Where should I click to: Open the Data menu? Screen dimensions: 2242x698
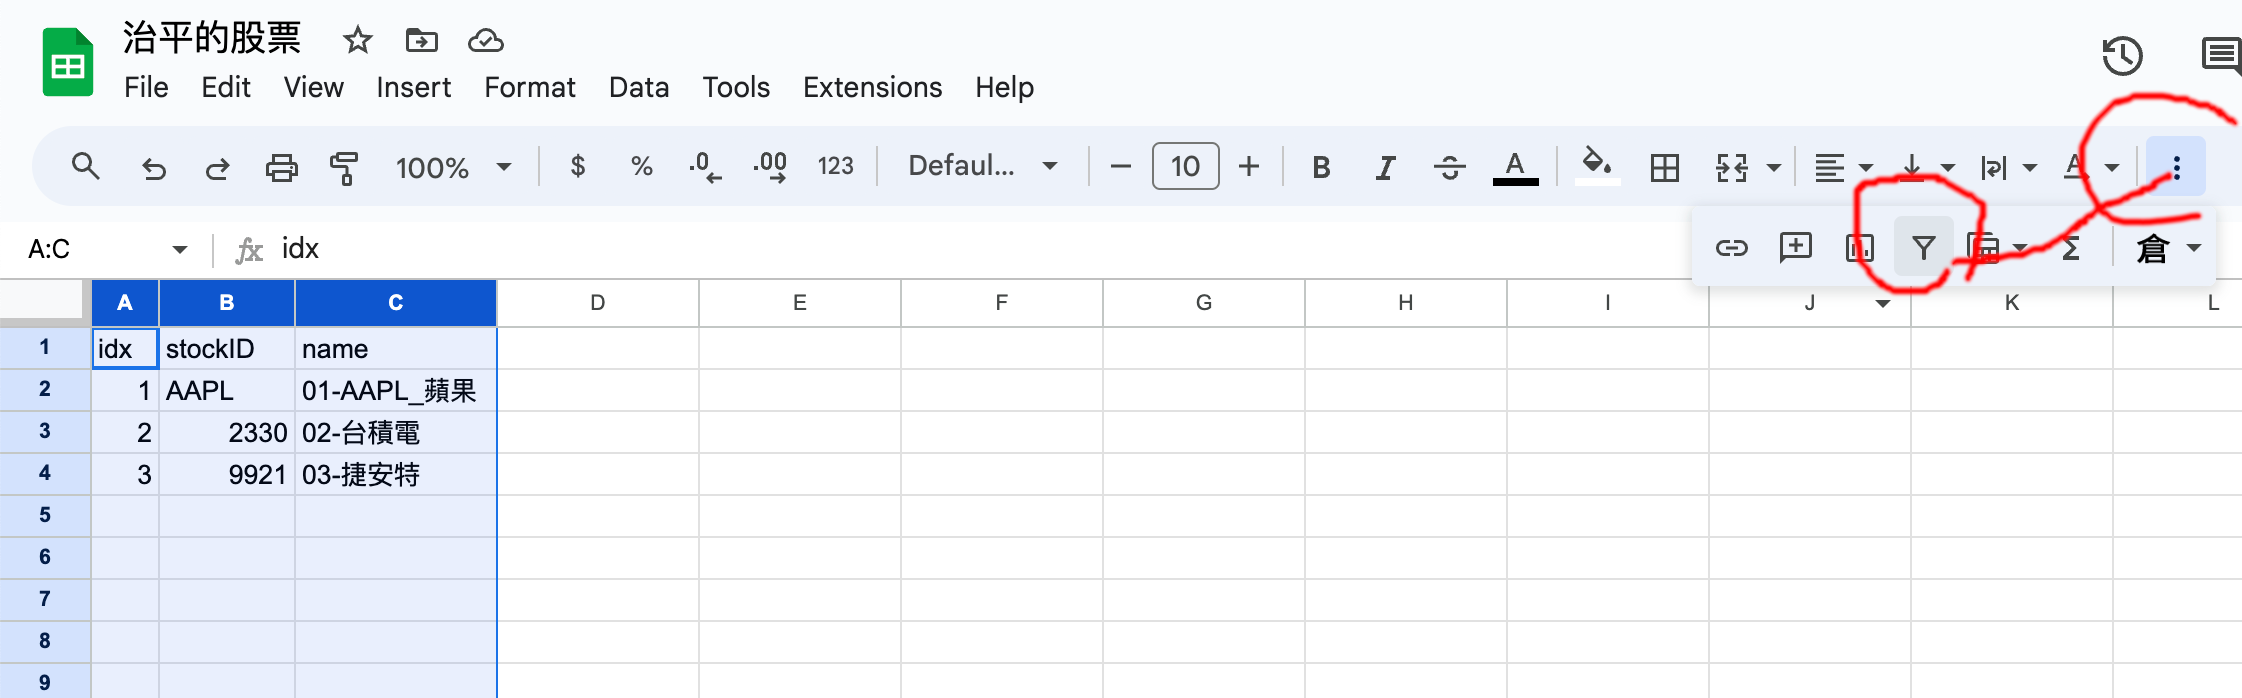[639, 88]
